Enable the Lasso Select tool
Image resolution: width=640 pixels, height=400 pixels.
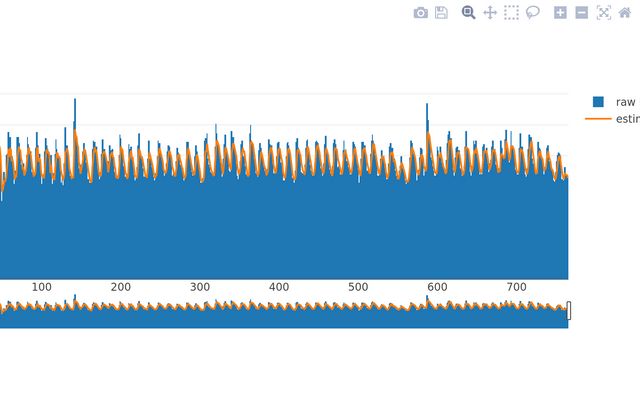tap(533, 13)
